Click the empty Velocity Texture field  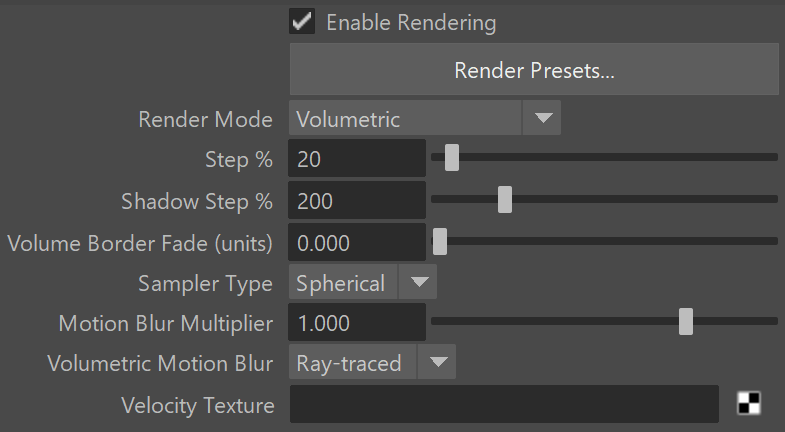[x=504, y=404]
